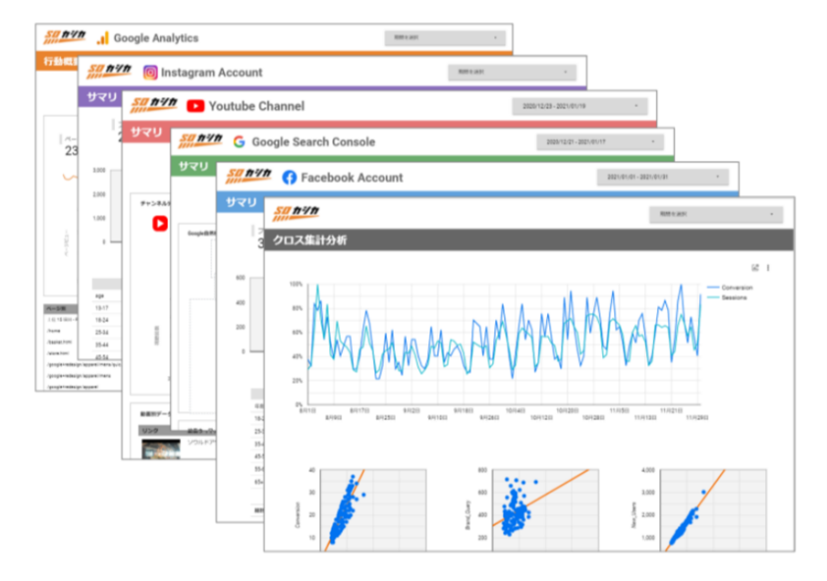Click the Instagram logo icon
The height and width of the screenshot is (581, 827).
tap(150, 72)
